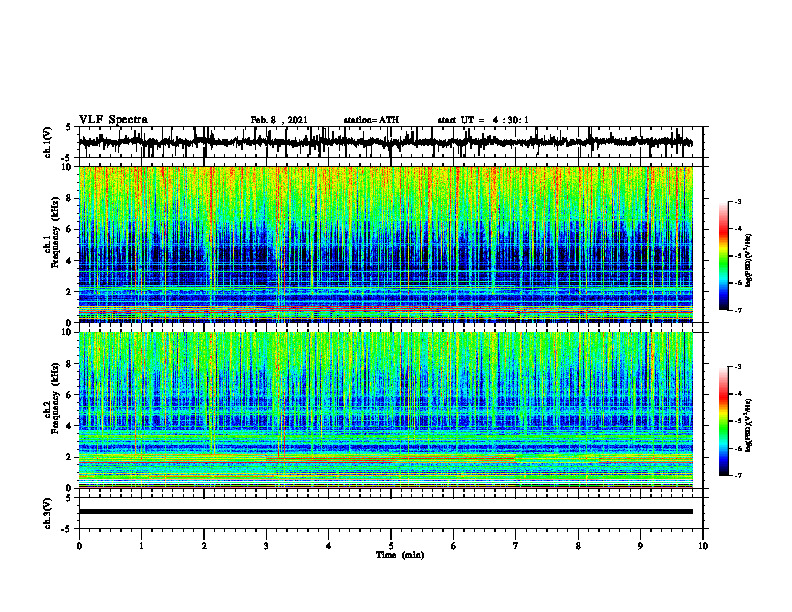The image size is (792, 612).
Task: Click the "VLF Spectra" title text
Action: (x=113, y=120)
